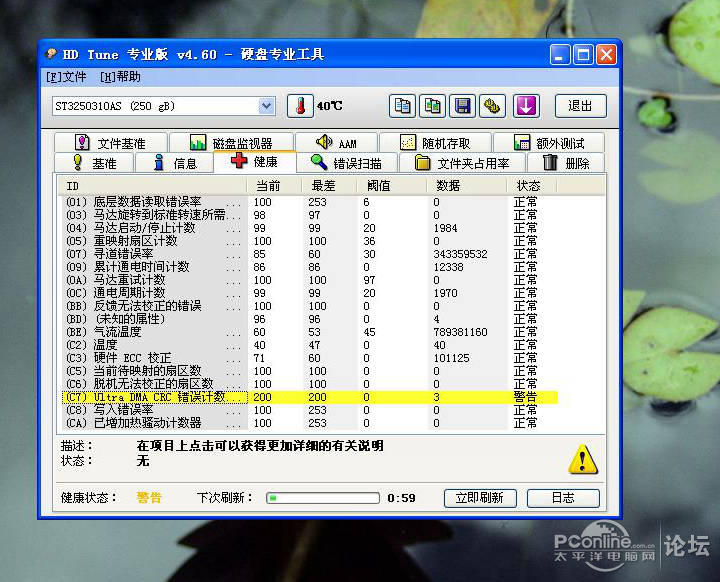Click data value 101125
This screenshot has width=720, height=582.
[451, 358]
